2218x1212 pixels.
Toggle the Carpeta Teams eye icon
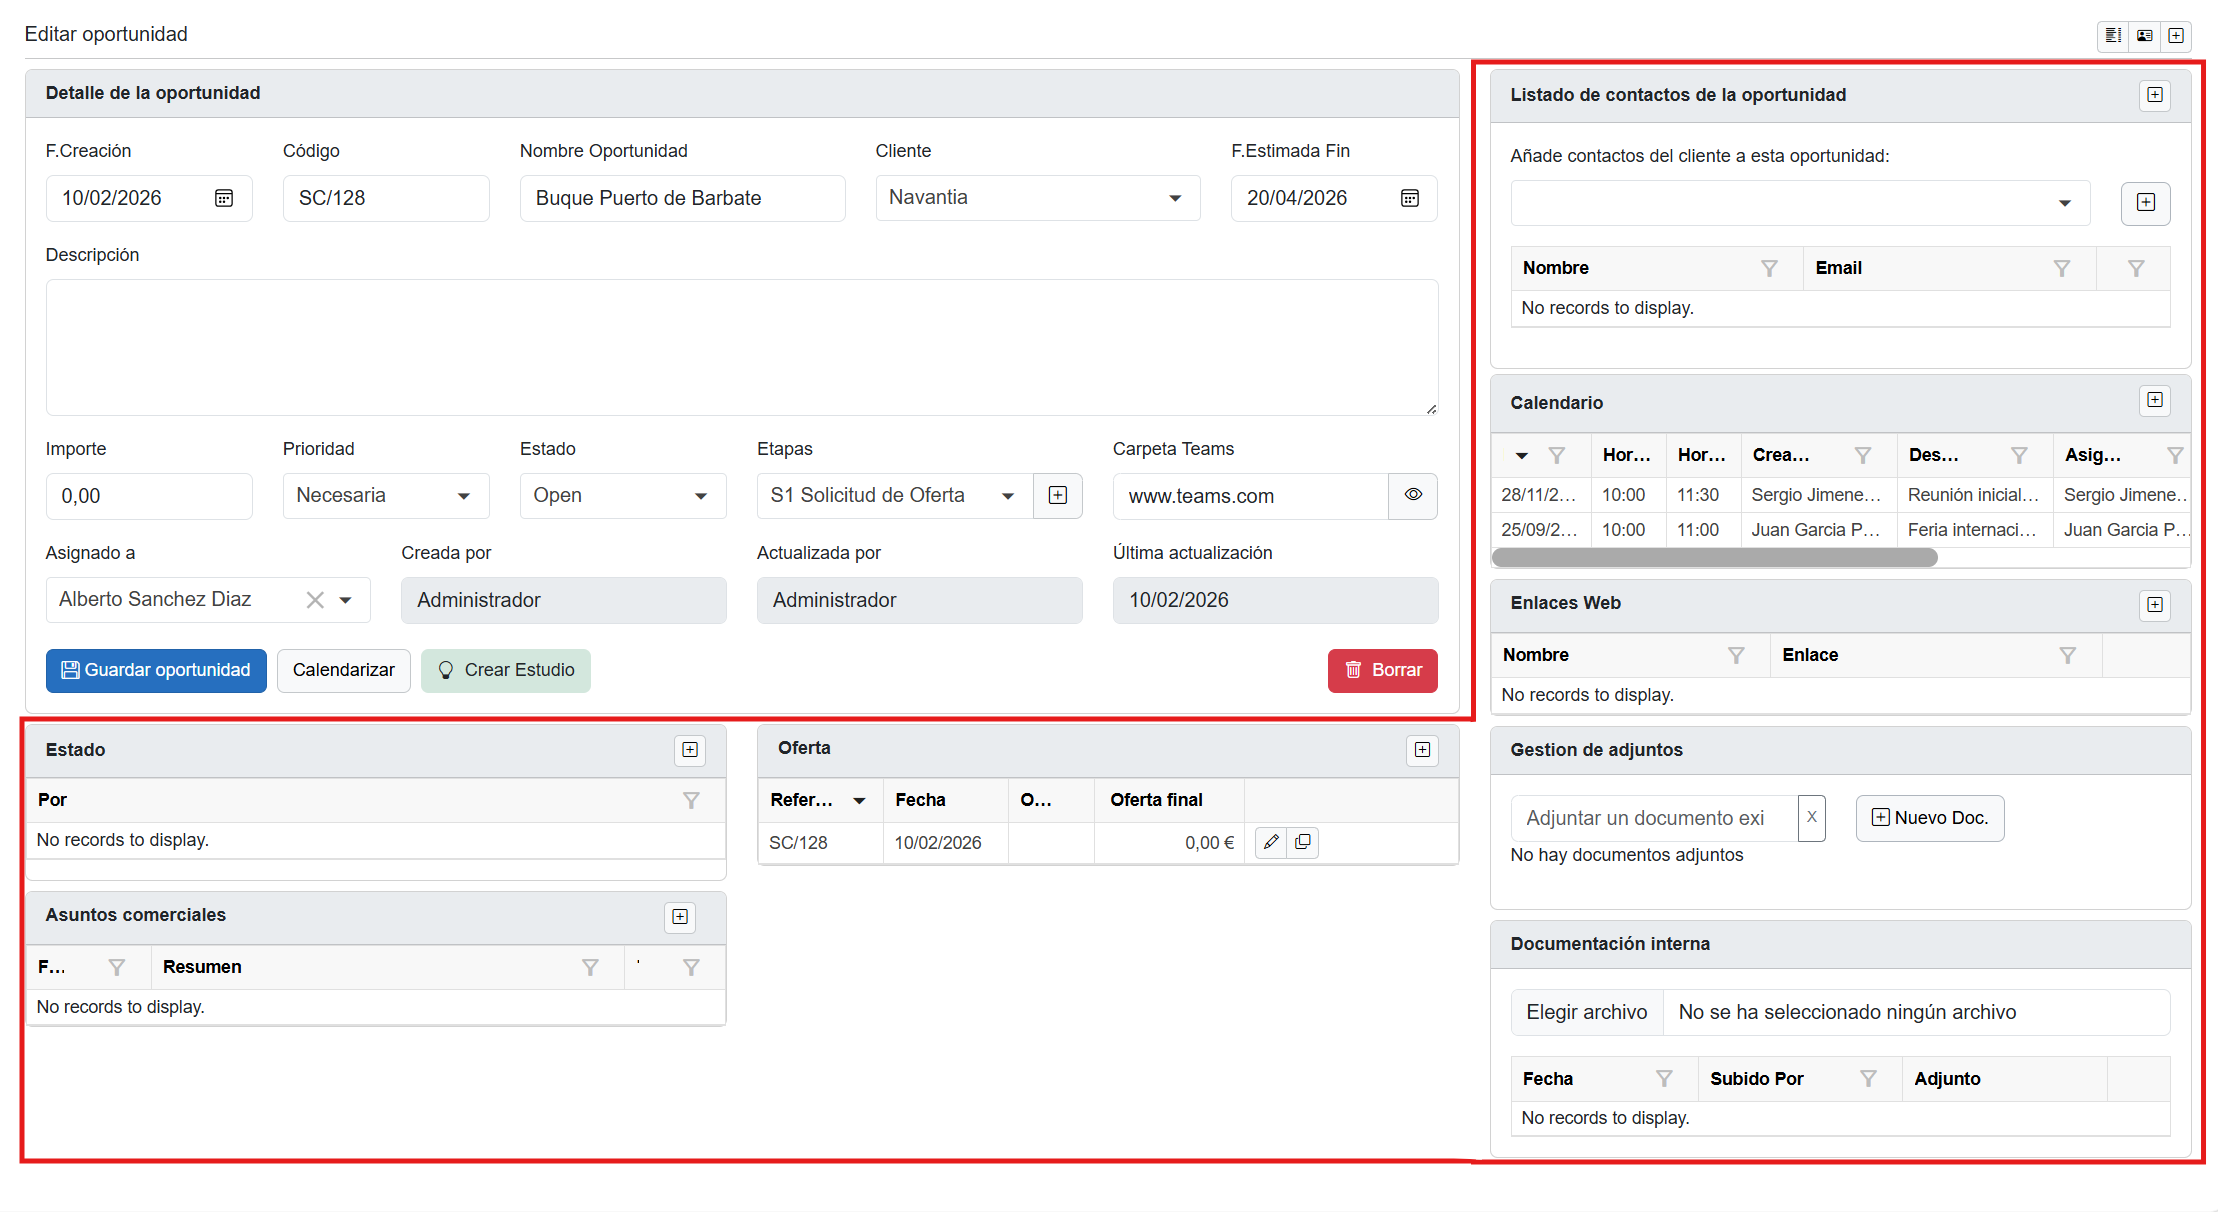(x=1412, y=495)
